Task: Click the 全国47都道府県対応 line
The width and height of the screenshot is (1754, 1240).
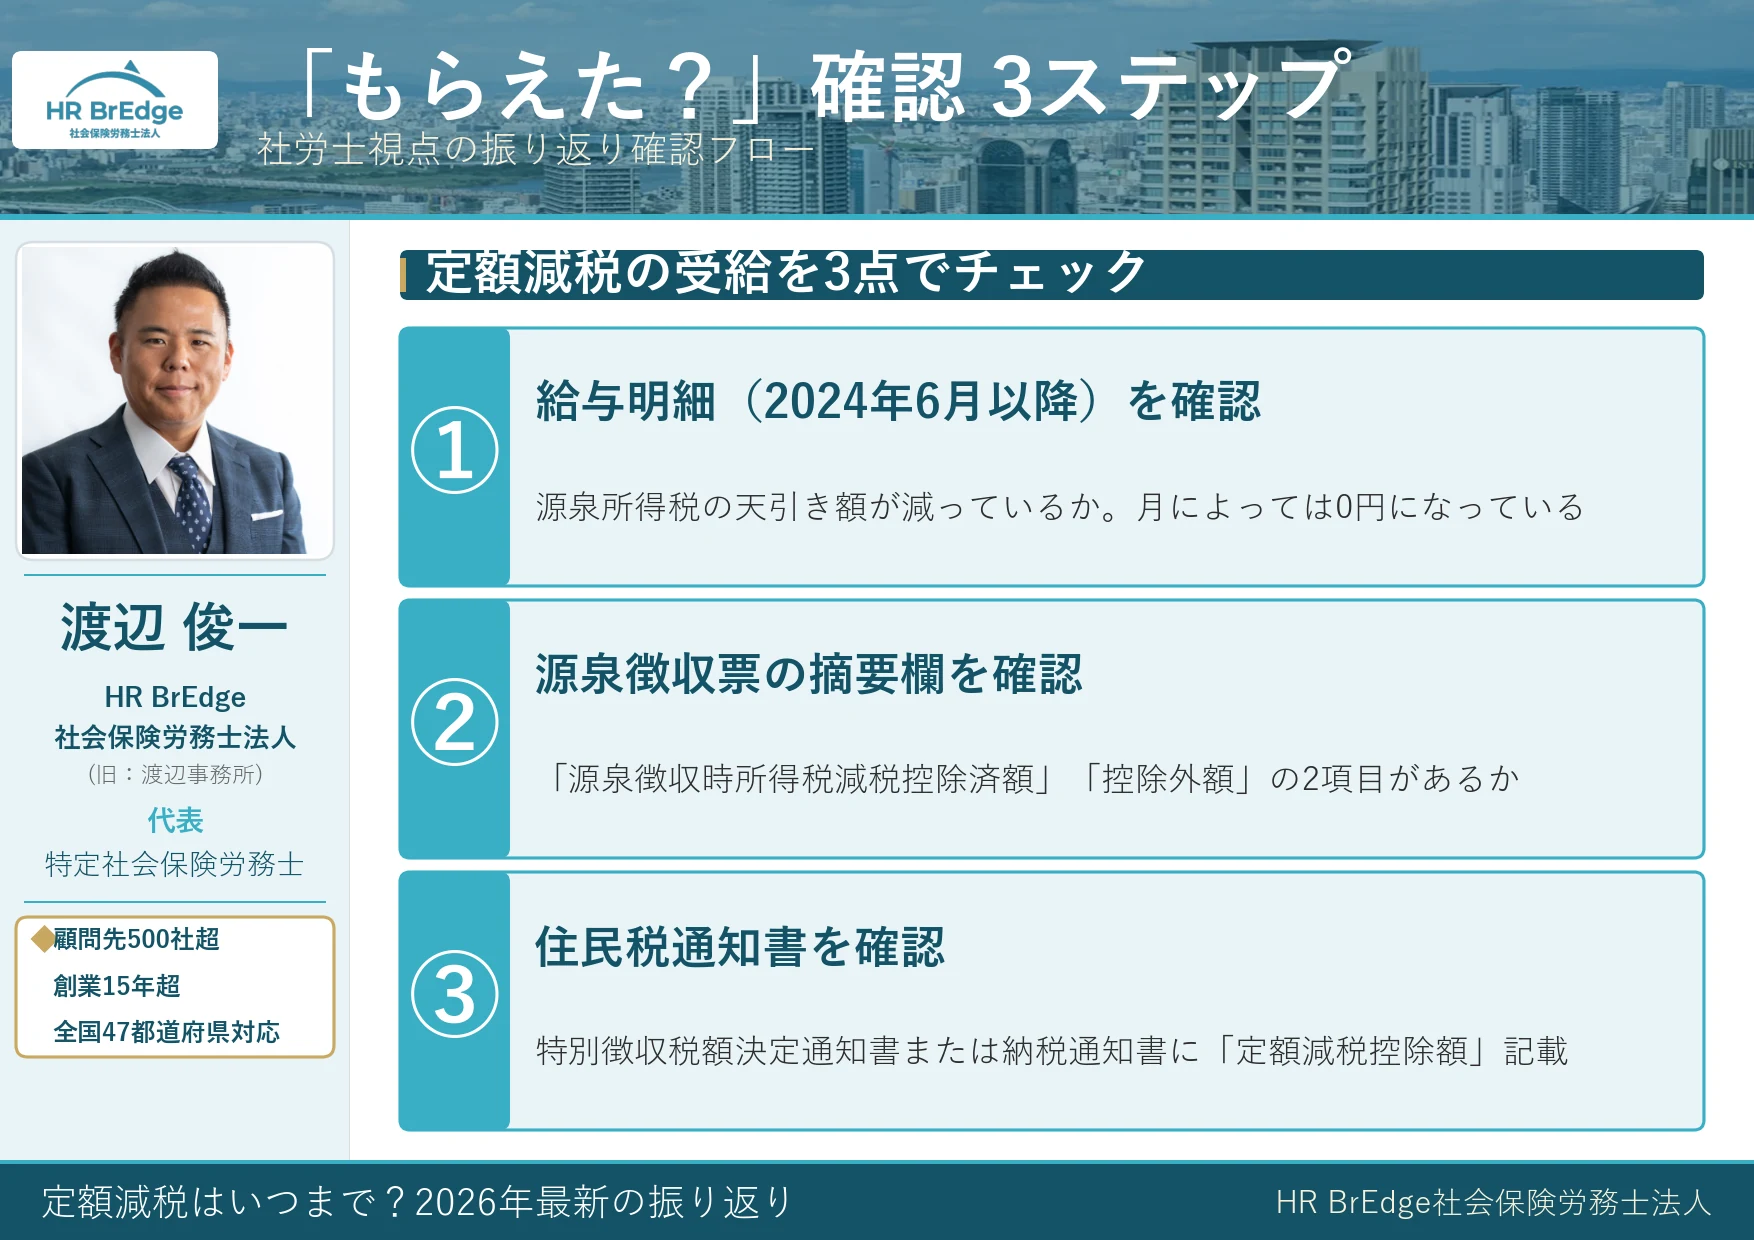Action: (166, 1032)
